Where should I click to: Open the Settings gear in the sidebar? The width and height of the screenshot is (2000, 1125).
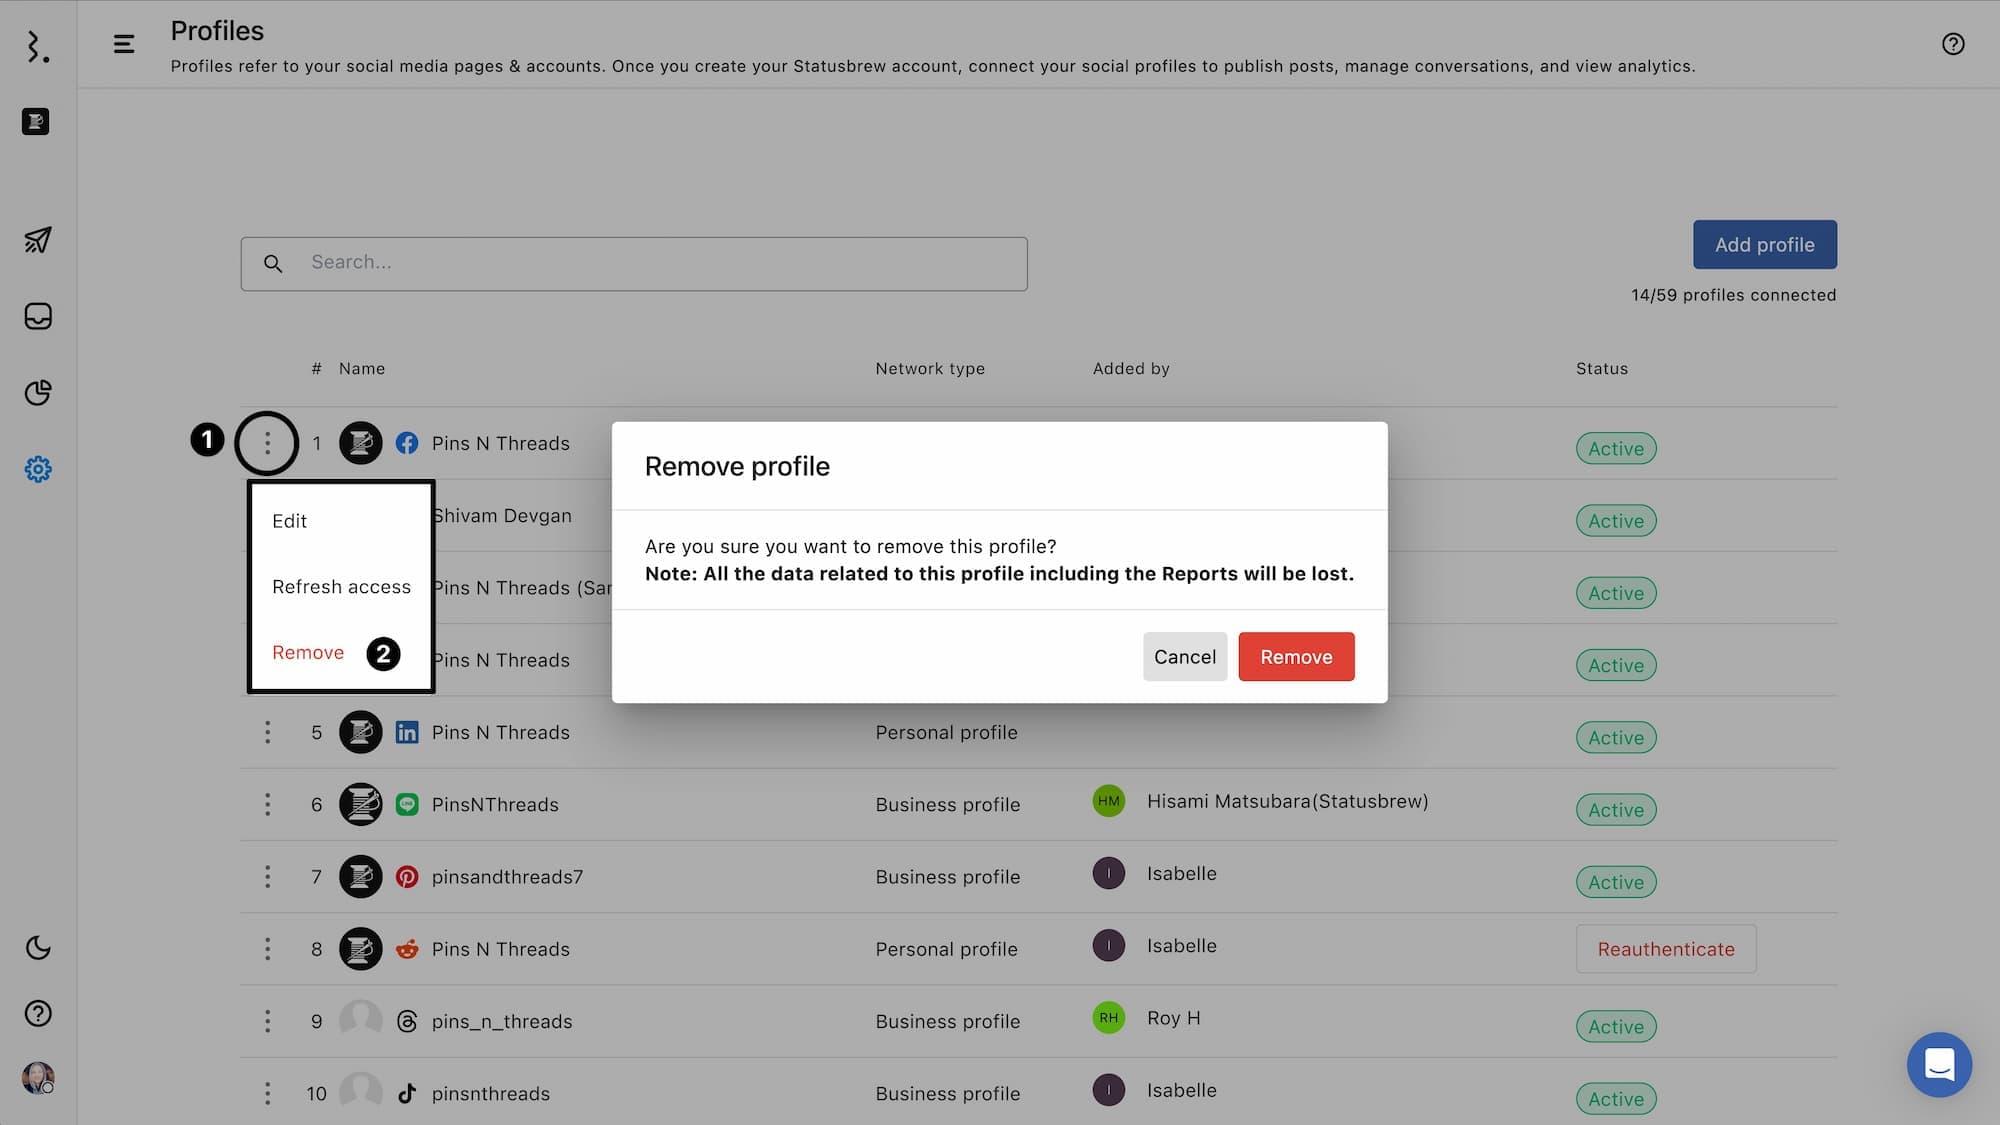38,469
